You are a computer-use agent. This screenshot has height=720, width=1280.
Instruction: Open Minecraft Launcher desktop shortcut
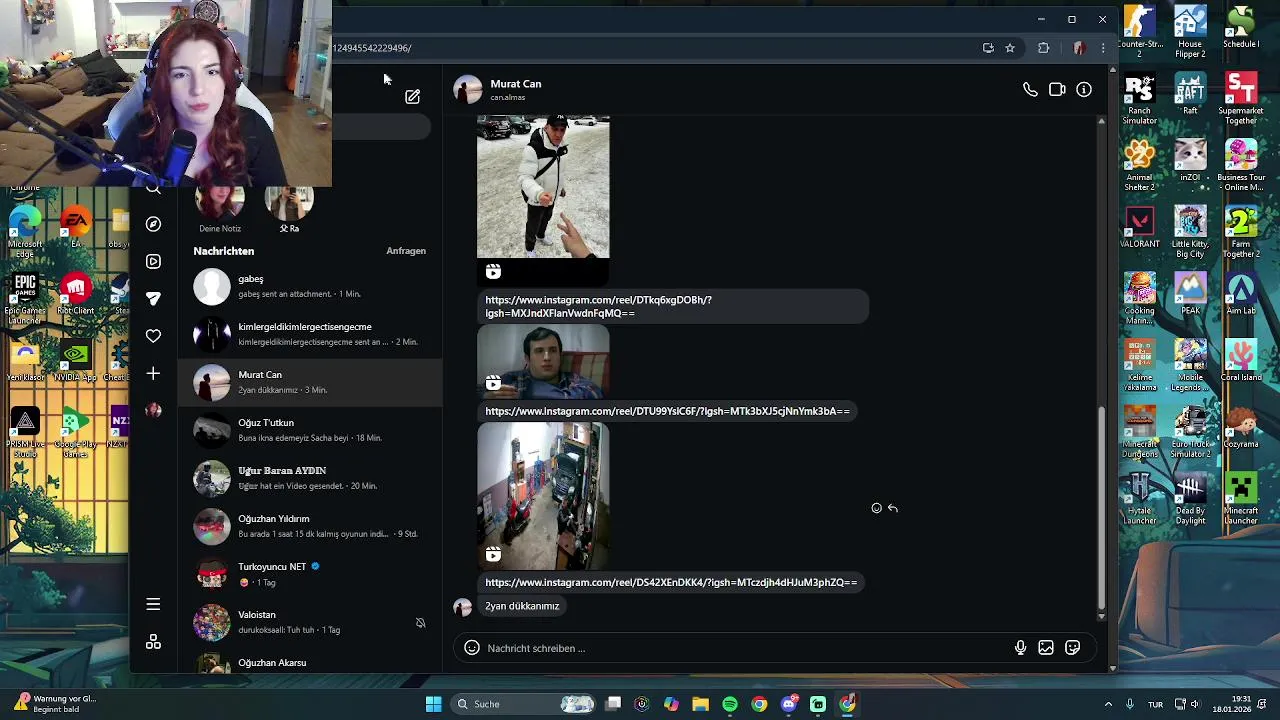[1241, 499]
